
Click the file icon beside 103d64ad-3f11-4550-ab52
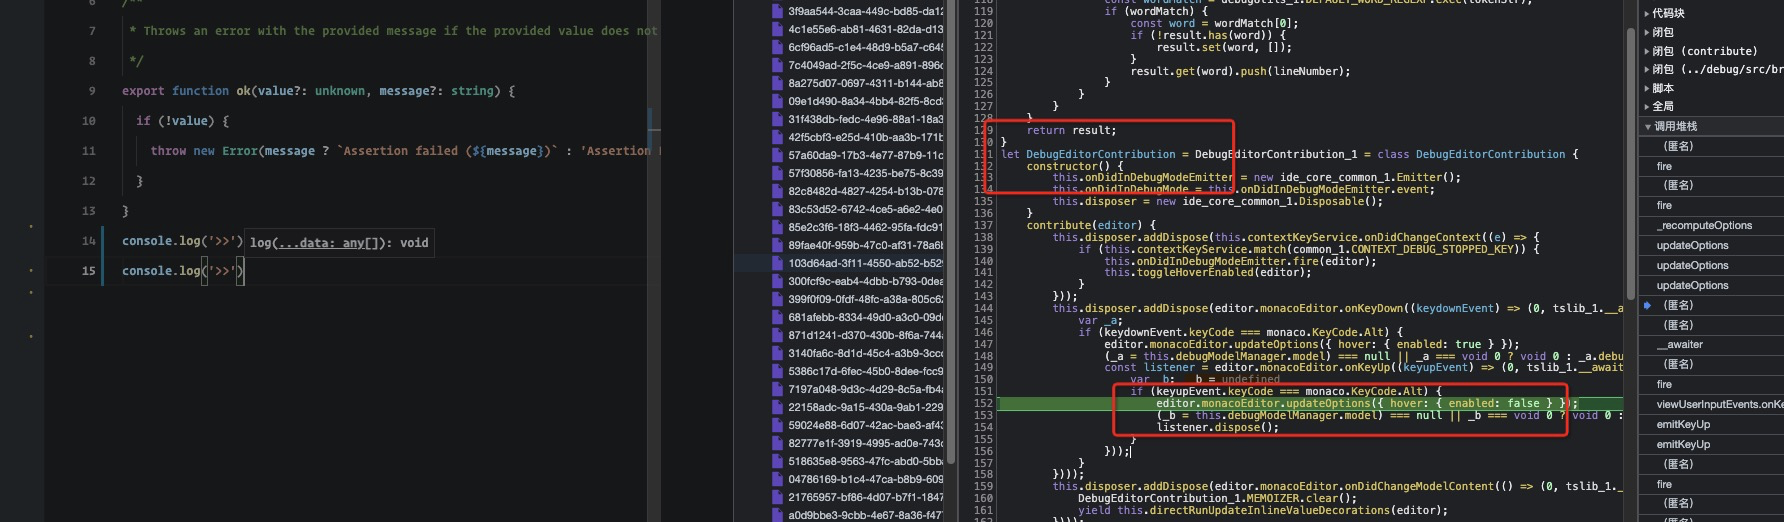pos(777,263)
